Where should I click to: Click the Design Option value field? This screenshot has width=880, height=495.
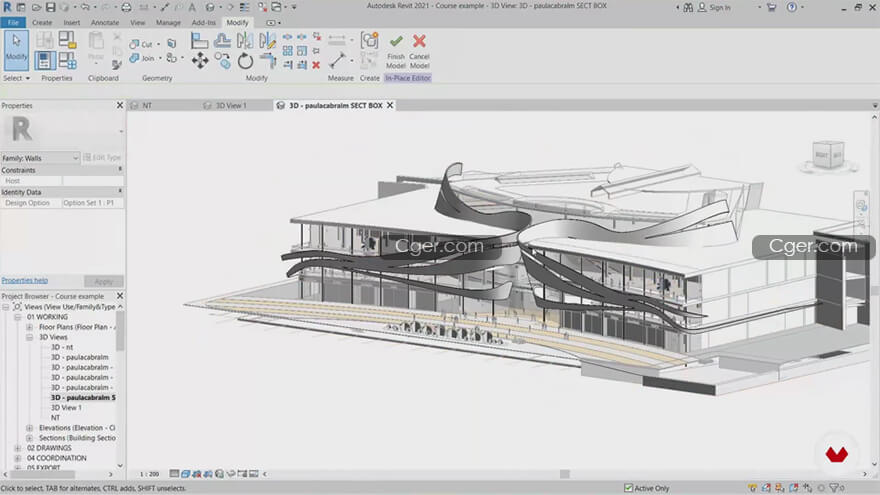click(x=93, y=203)
